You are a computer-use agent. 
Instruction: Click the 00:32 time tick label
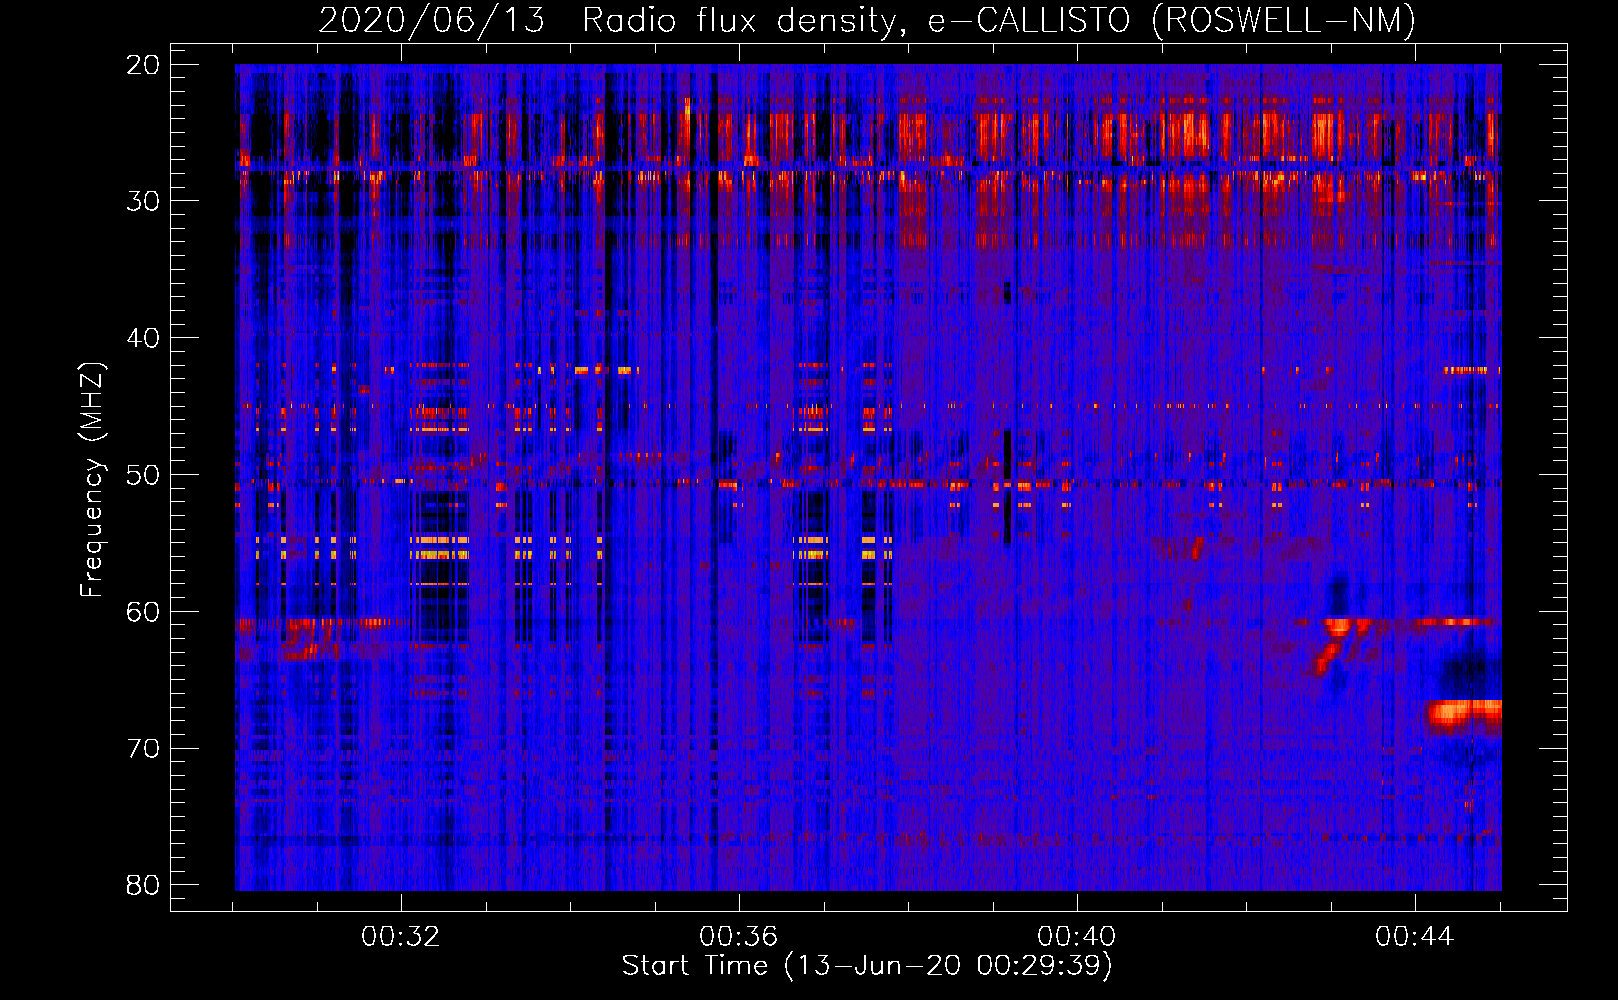[401, 937]
